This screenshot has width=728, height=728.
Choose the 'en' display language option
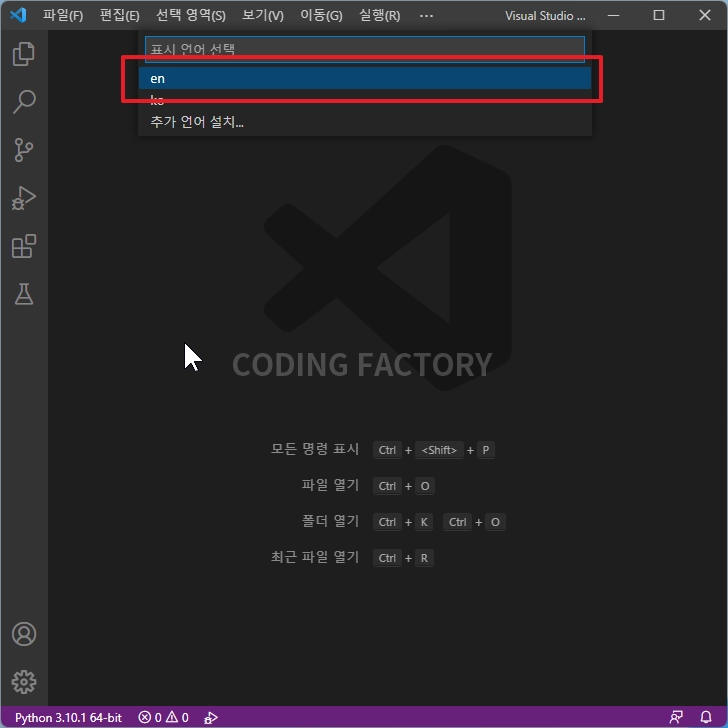tap(365, 78)
